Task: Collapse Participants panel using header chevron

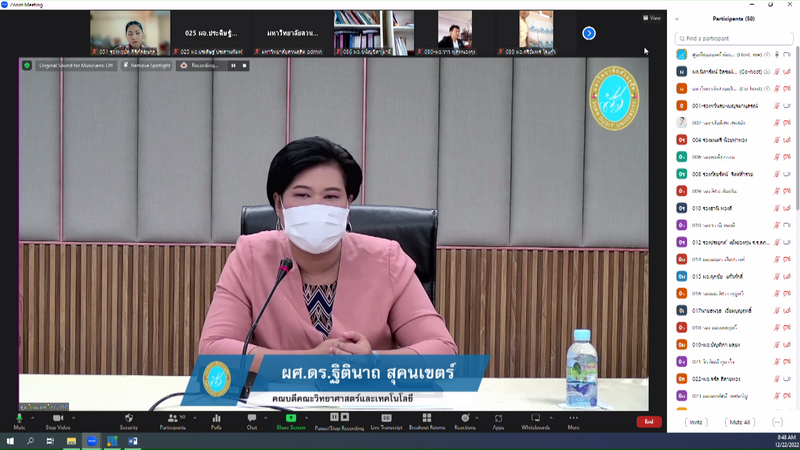Action: pyautogui.click(x=677, y=19)
